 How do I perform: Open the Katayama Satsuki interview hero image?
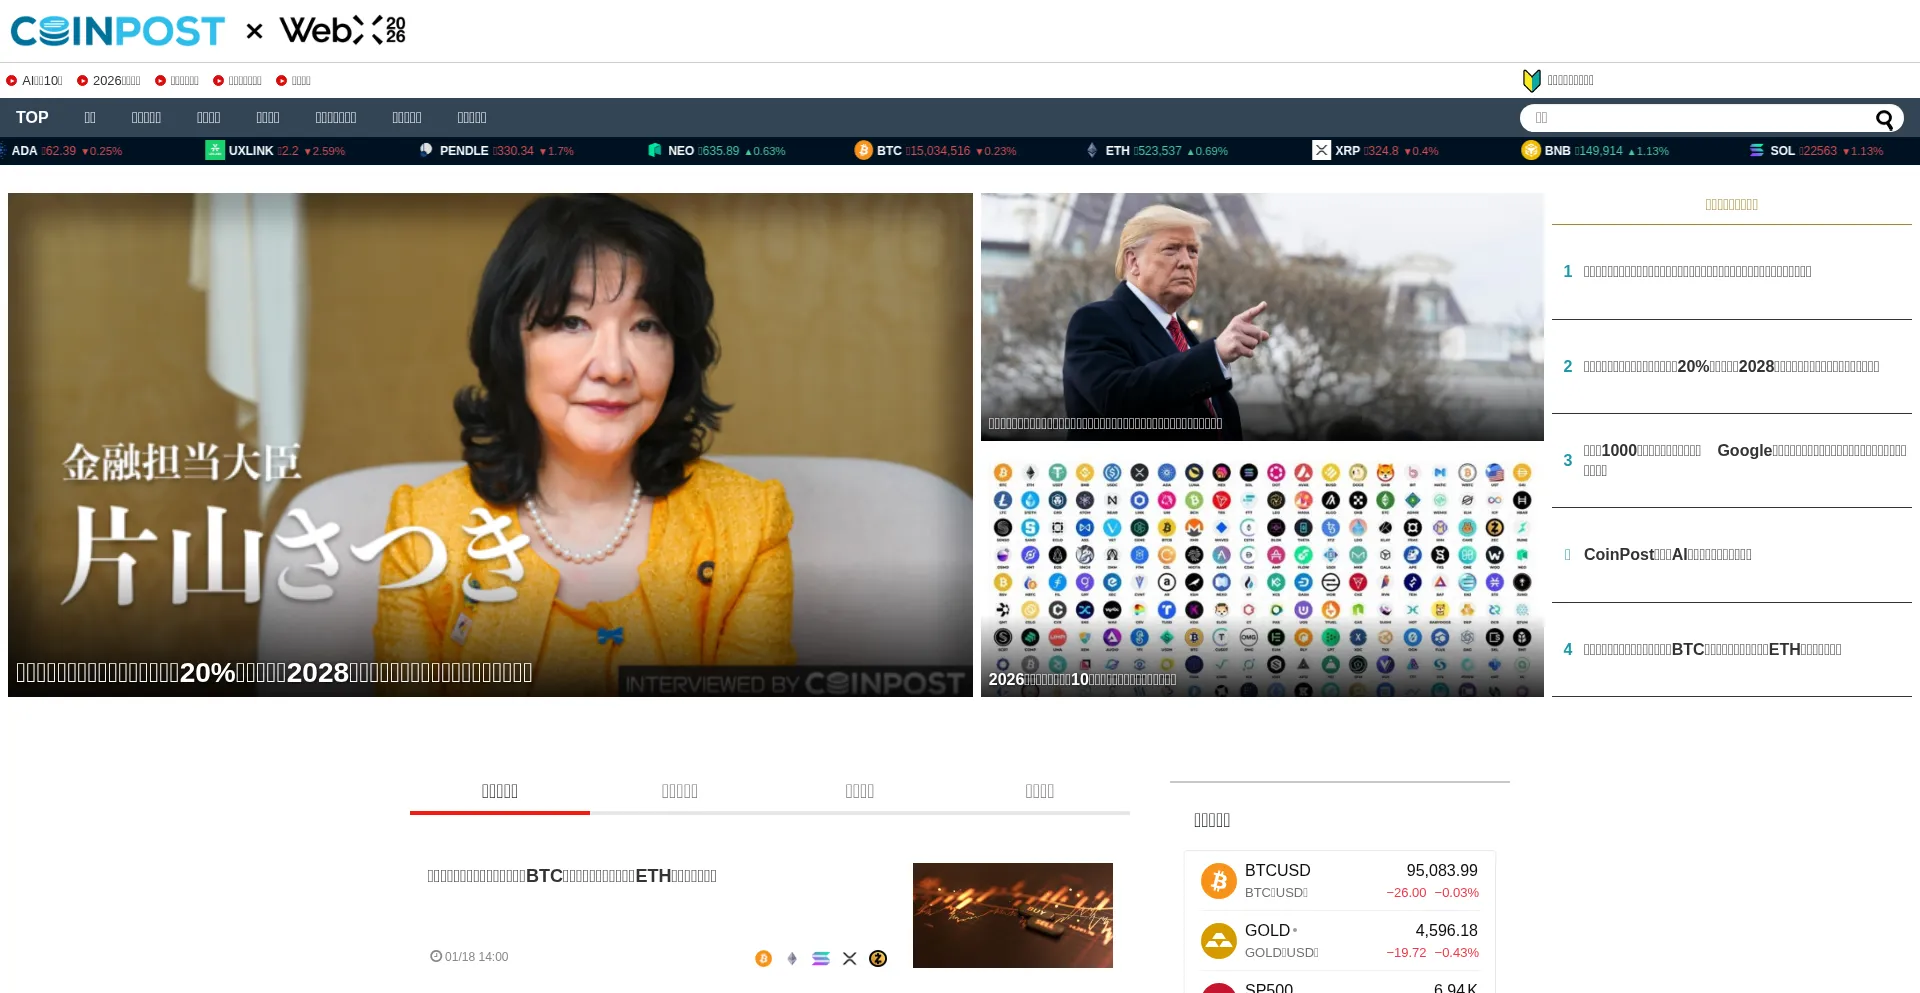pyautogui.click(x=490, y=445)
